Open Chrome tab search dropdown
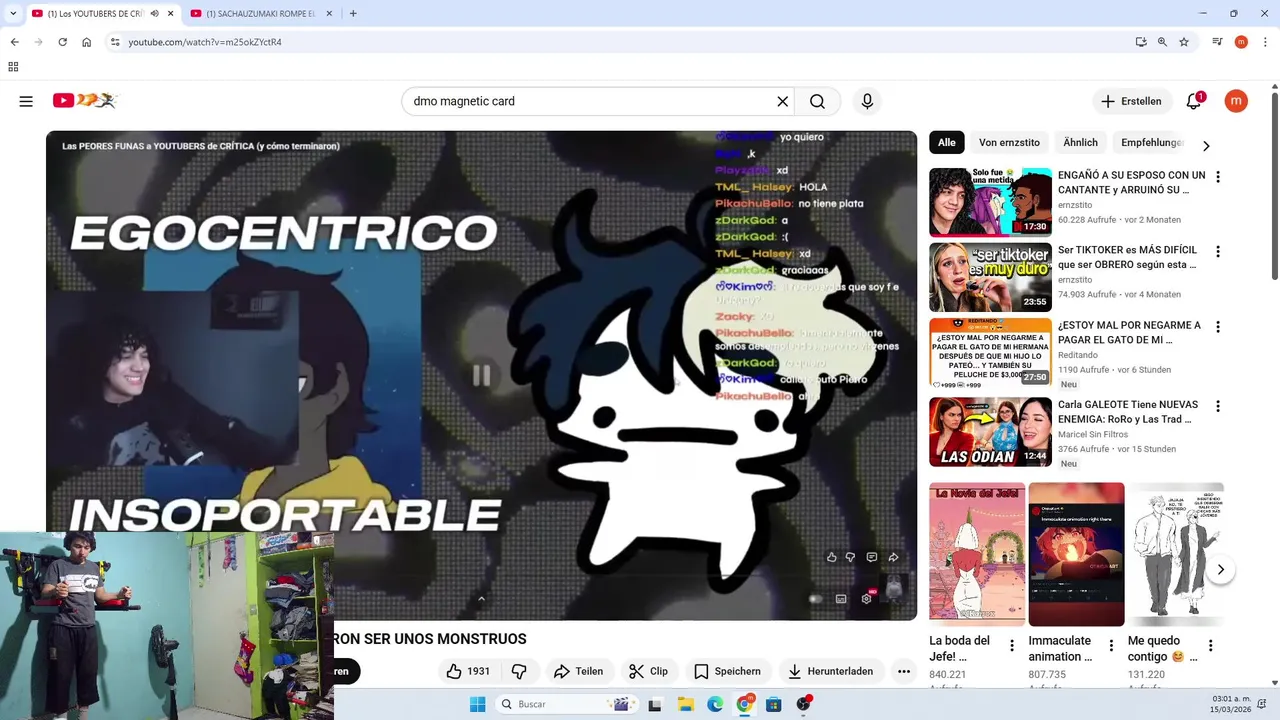Screen dimensions: 1280x720 [13, 14]
